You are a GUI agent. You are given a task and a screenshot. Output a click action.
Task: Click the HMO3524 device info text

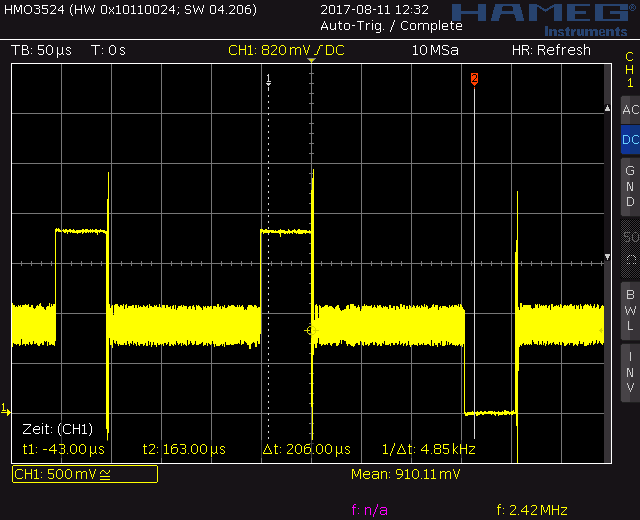click(130, 9)
